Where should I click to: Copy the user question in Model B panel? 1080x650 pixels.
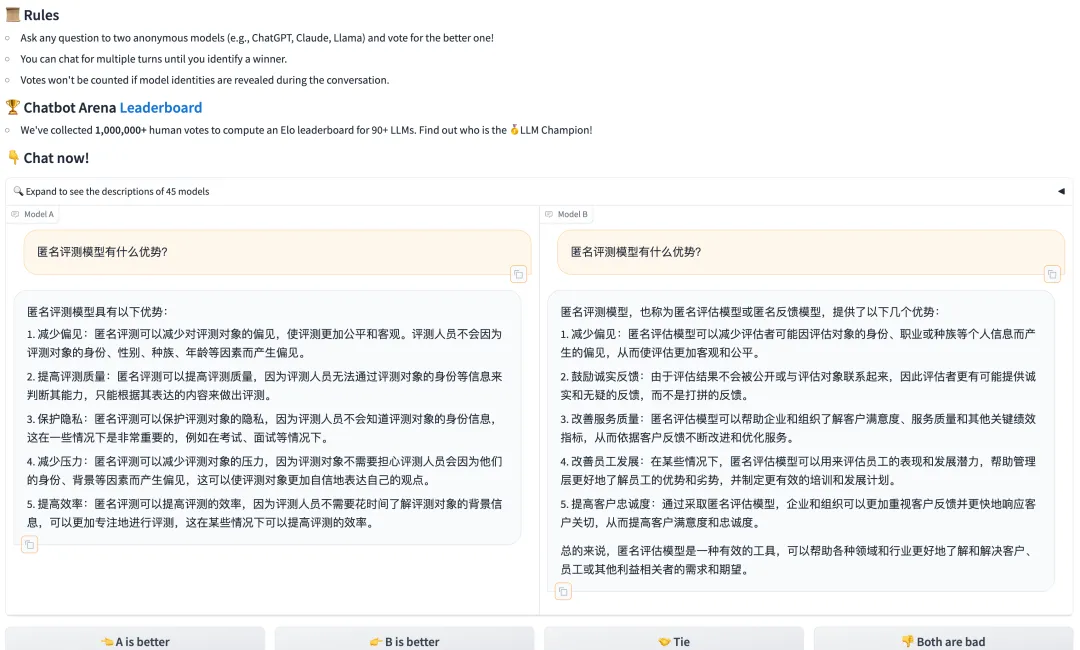(x=1052, y=274)
